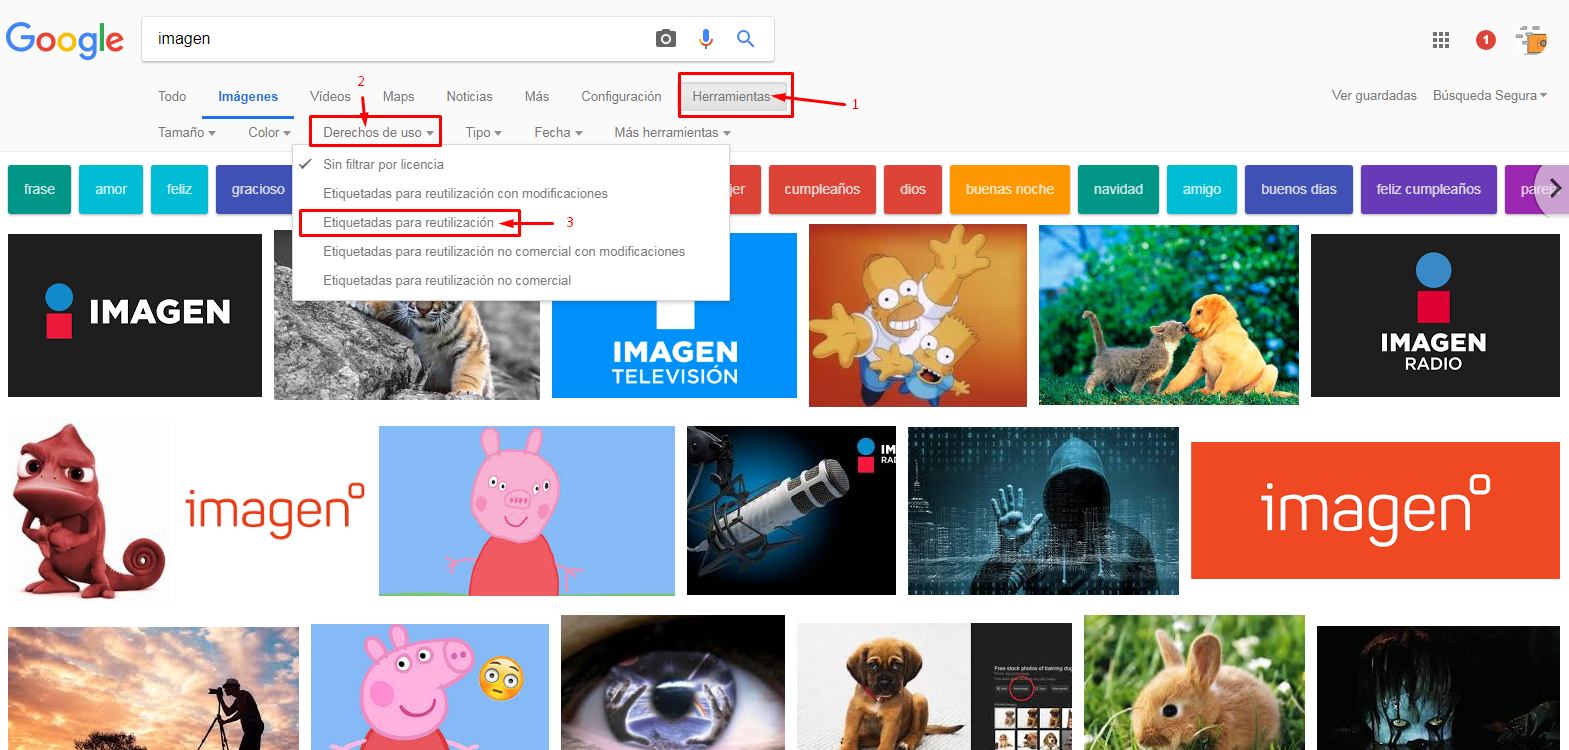Open the studio microphone image
The height and width of the screenshot is (750, 1569).
click(791, 511)
